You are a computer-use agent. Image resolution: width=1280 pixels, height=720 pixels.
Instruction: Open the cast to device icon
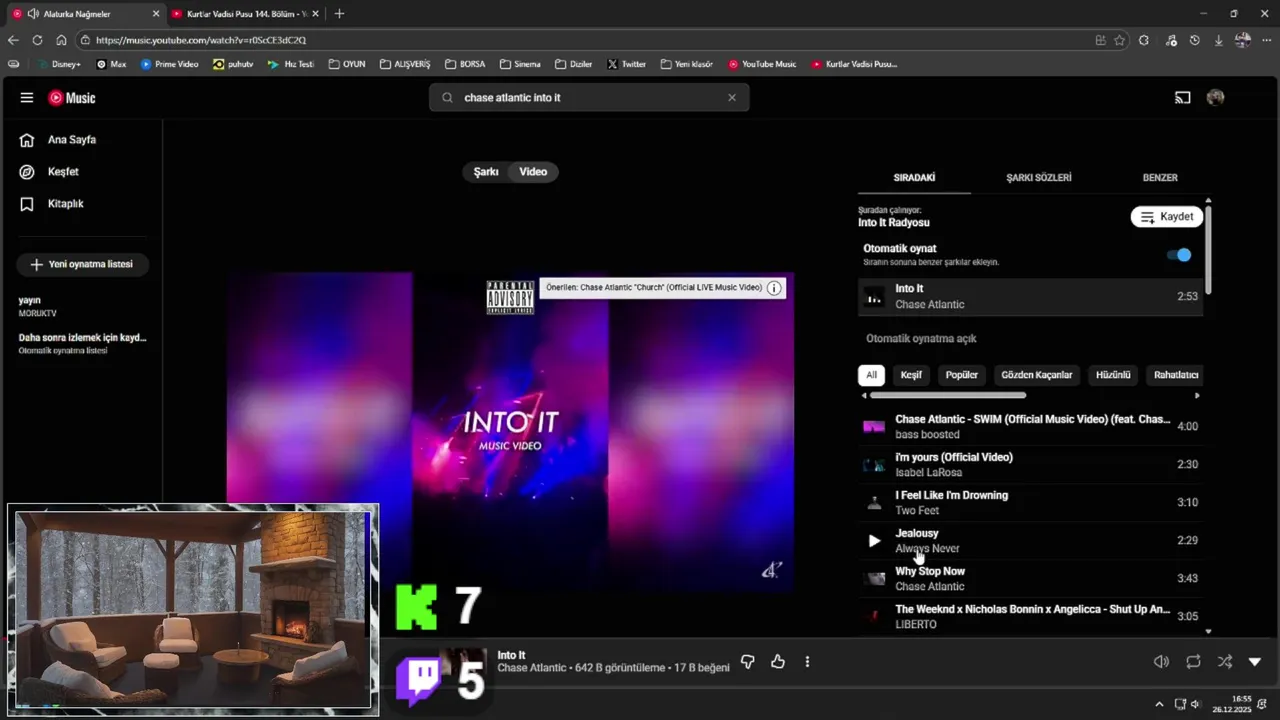click(x=1183, y=98)
